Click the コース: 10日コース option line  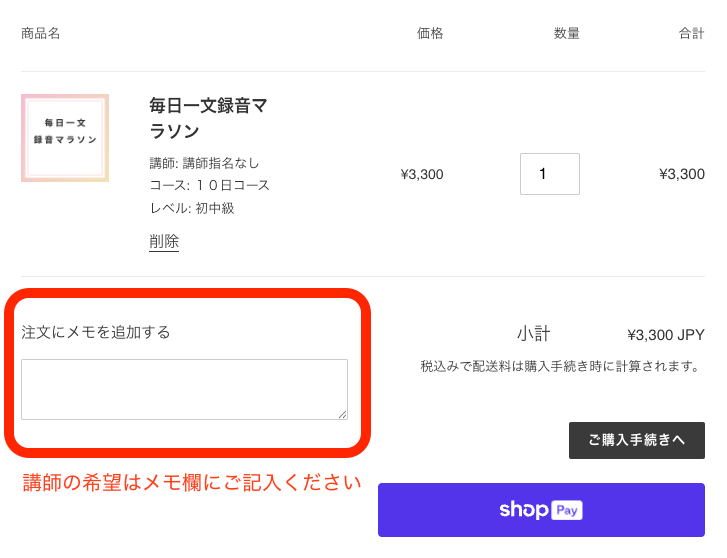point(209,186)
